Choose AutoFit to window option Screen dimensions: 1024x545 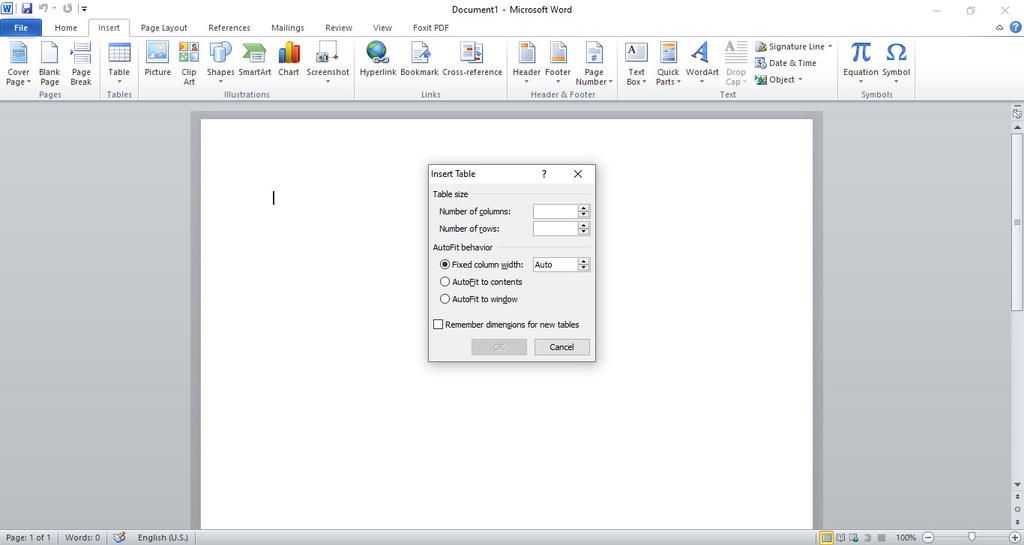pyautogui.click(x=445, y=299)
